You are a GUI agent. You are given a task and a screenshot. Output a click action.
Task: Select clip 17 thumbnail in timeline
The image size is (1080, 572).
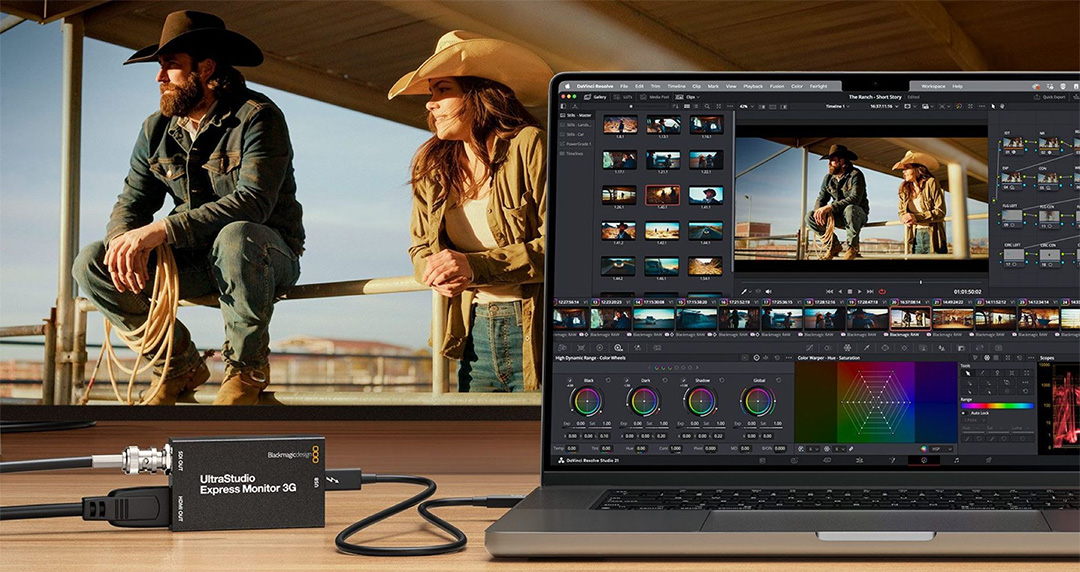click(782, 318)
